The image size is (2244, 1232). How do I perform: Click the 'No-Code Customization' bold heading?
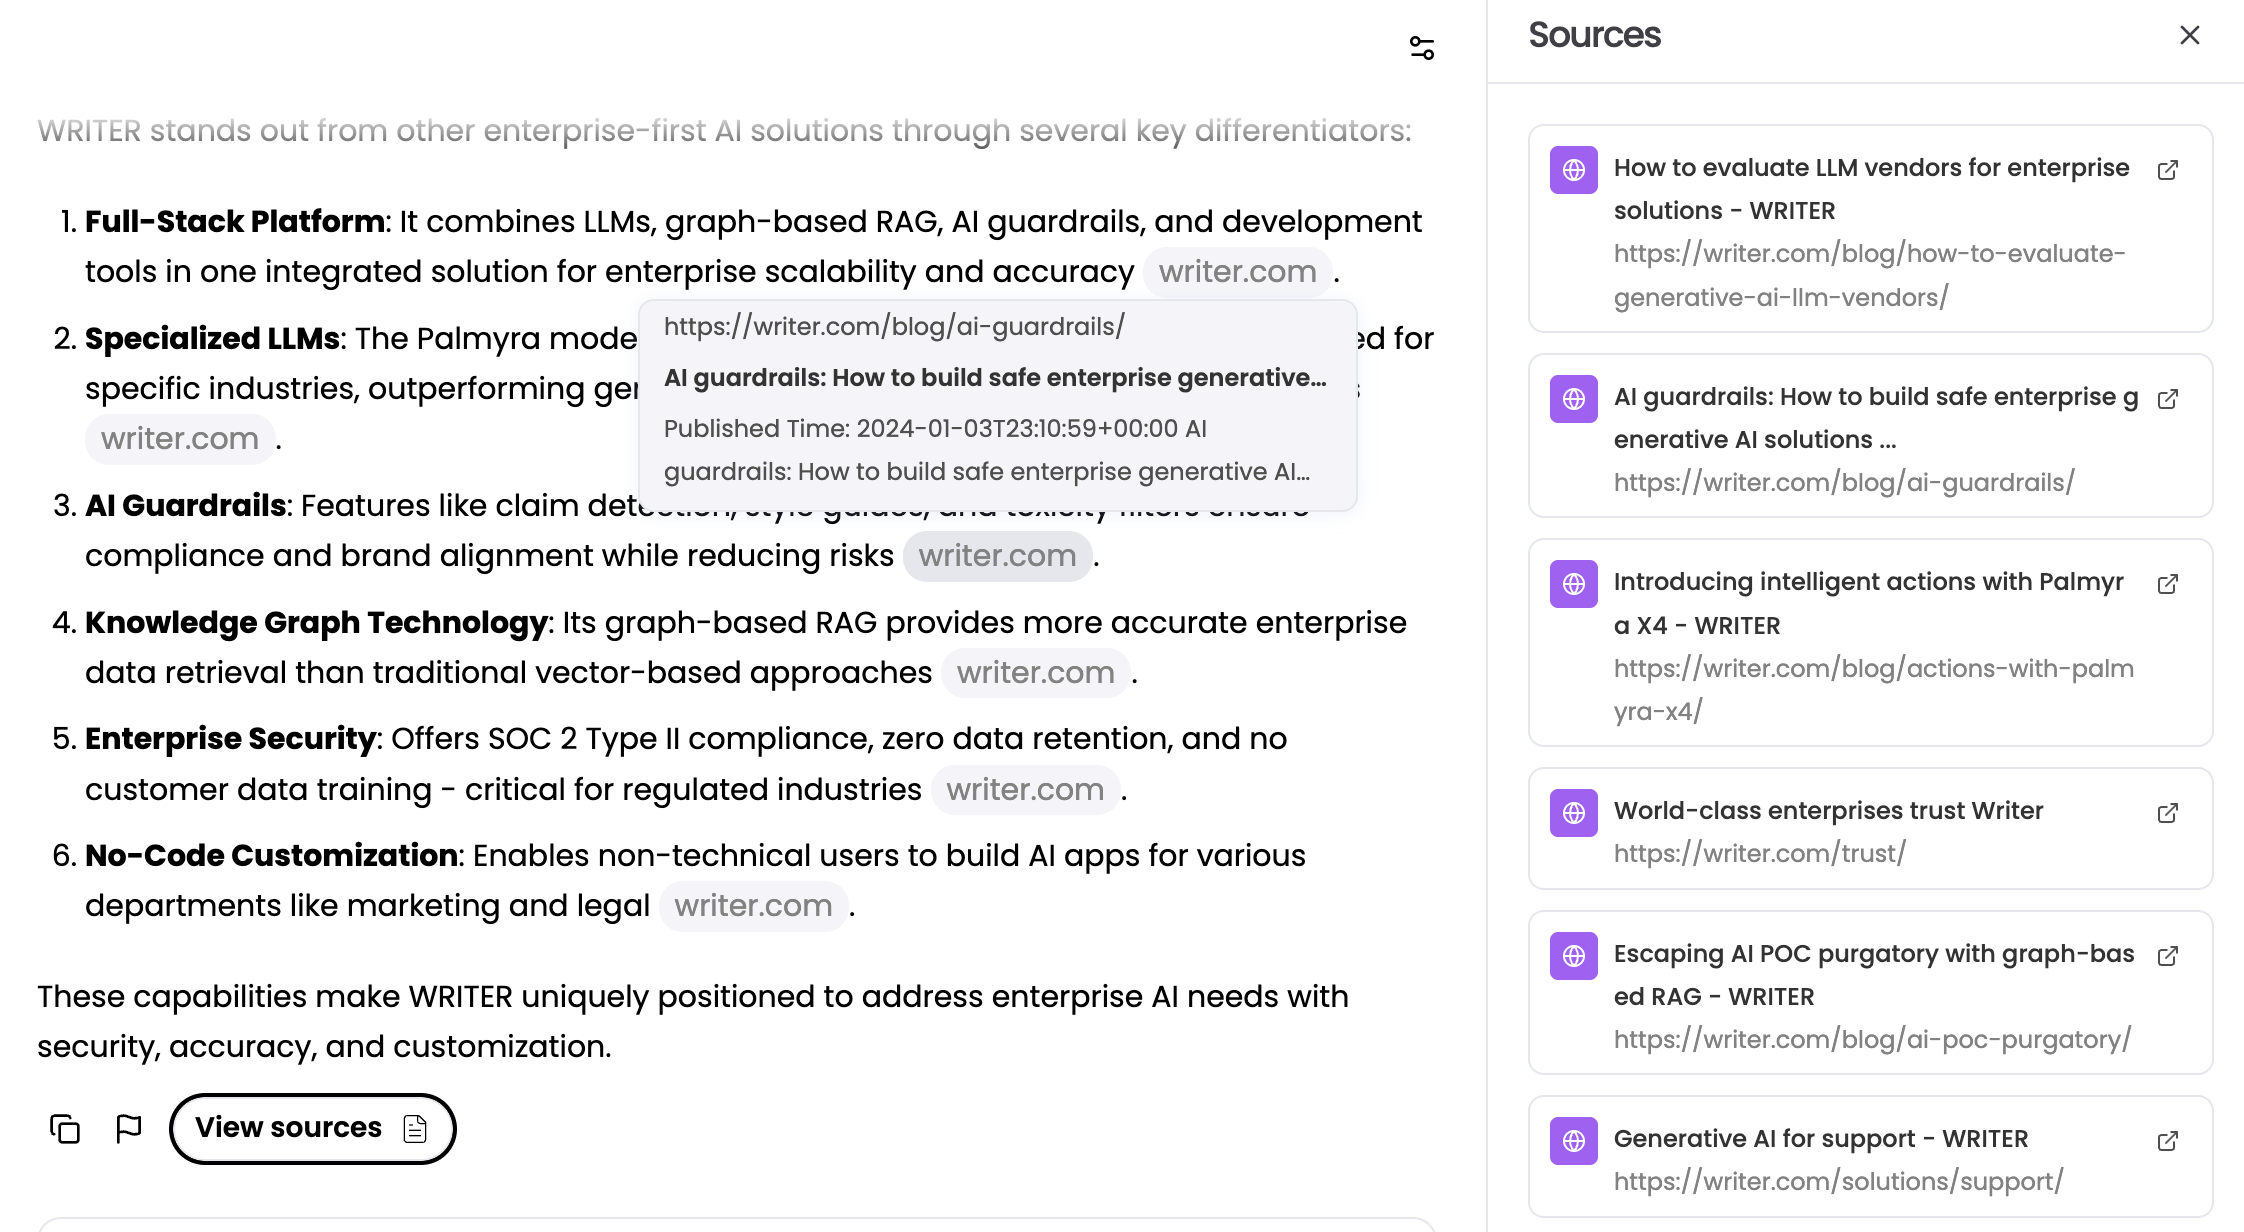click(x=271, y=856)
